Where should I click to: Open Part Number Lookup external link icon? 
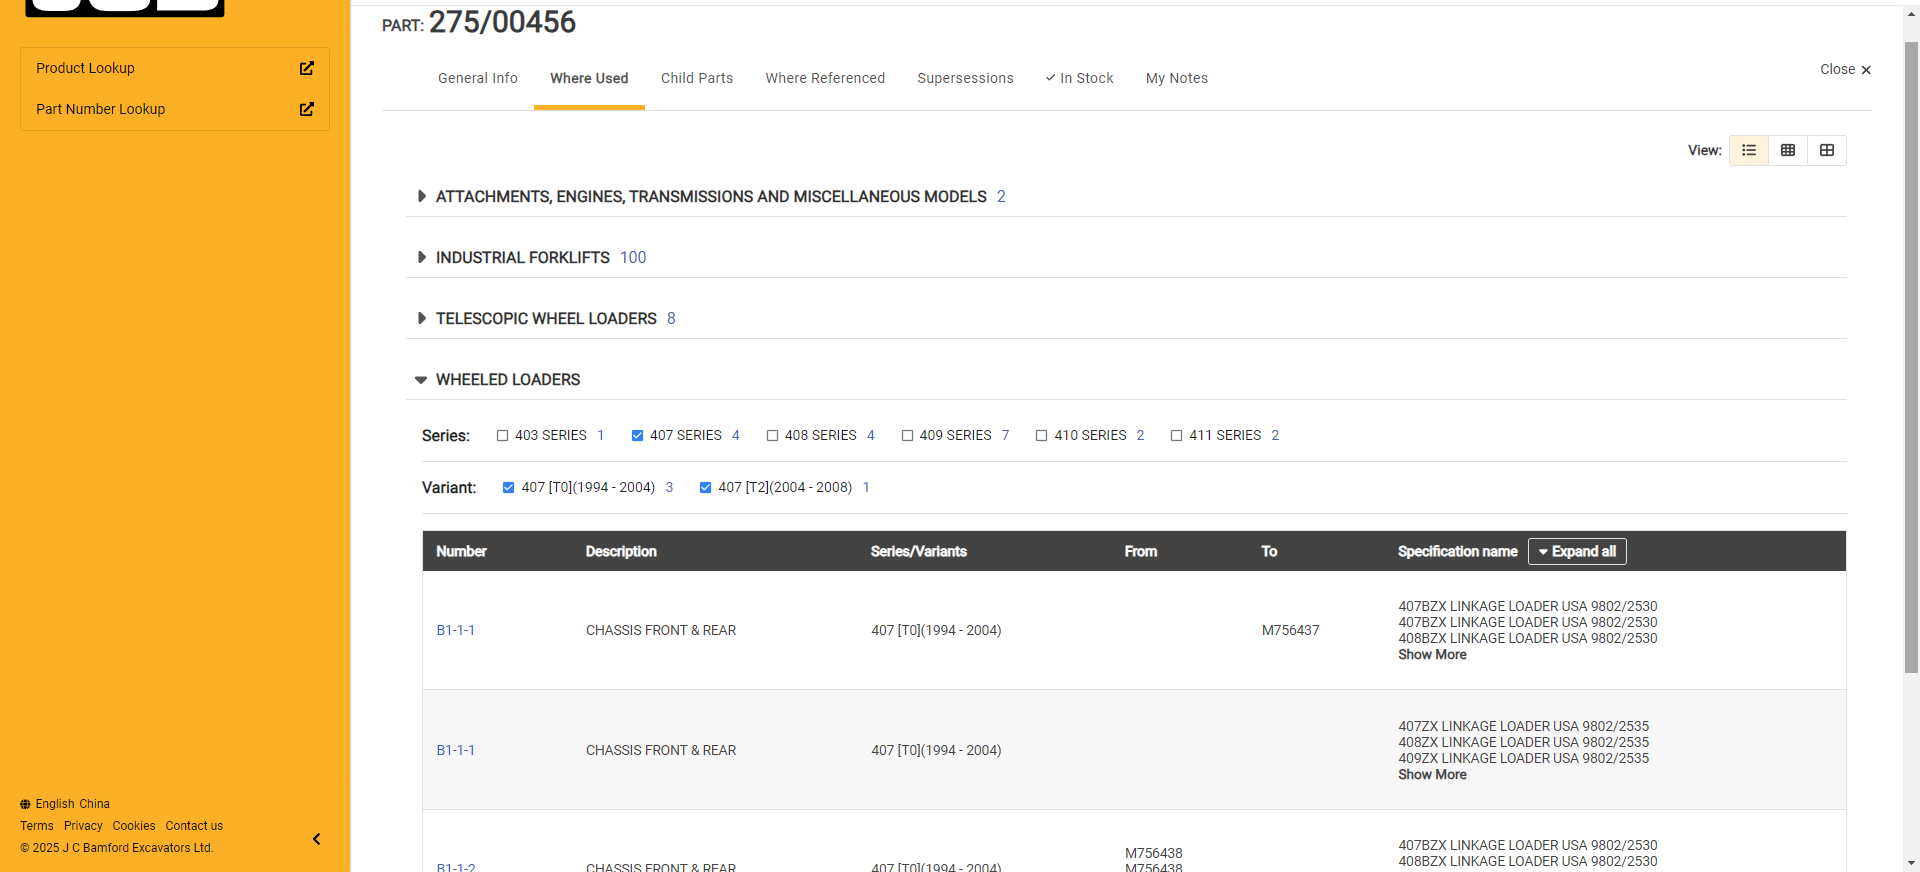click(307, 109)
